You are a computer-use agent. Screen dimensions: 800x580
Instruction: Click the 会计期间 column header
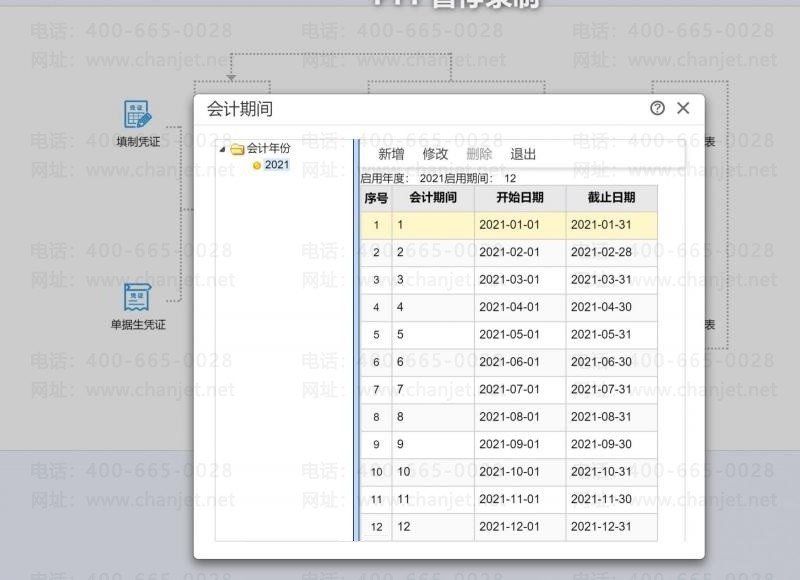click(x=433, y=198)
